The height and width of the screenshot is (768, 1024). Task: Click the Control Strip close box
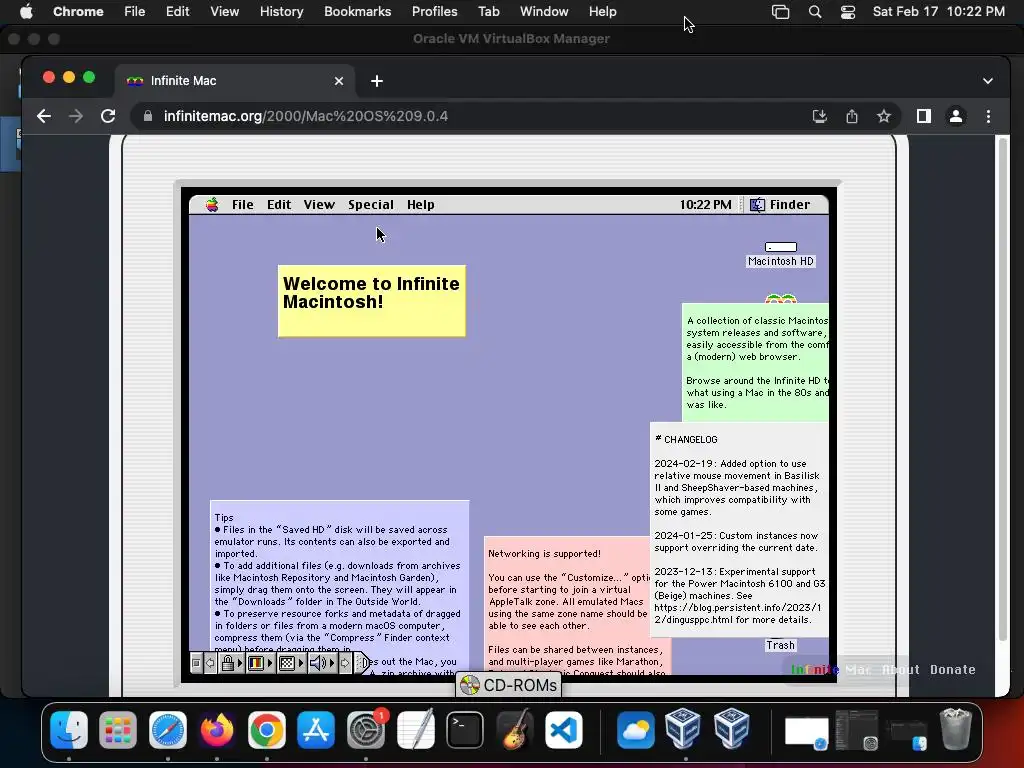(x=196, y=664)
